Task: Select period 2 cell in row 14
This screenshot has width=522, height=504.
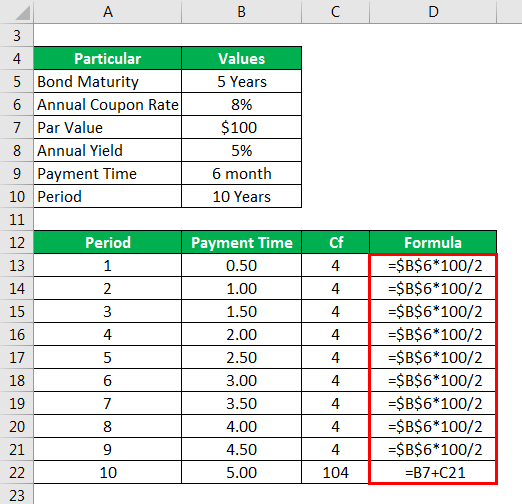Action: pos(107,288)
